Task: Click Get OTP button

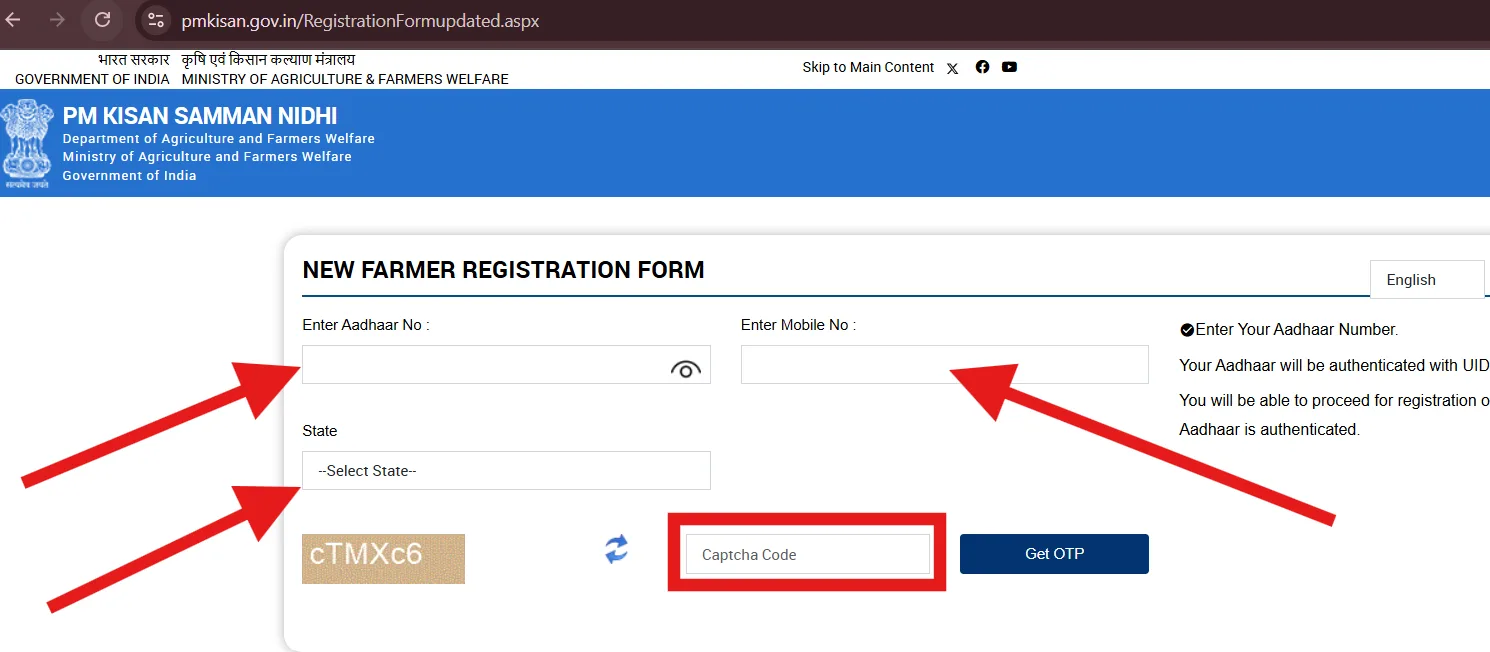Action: [1054, 554]
